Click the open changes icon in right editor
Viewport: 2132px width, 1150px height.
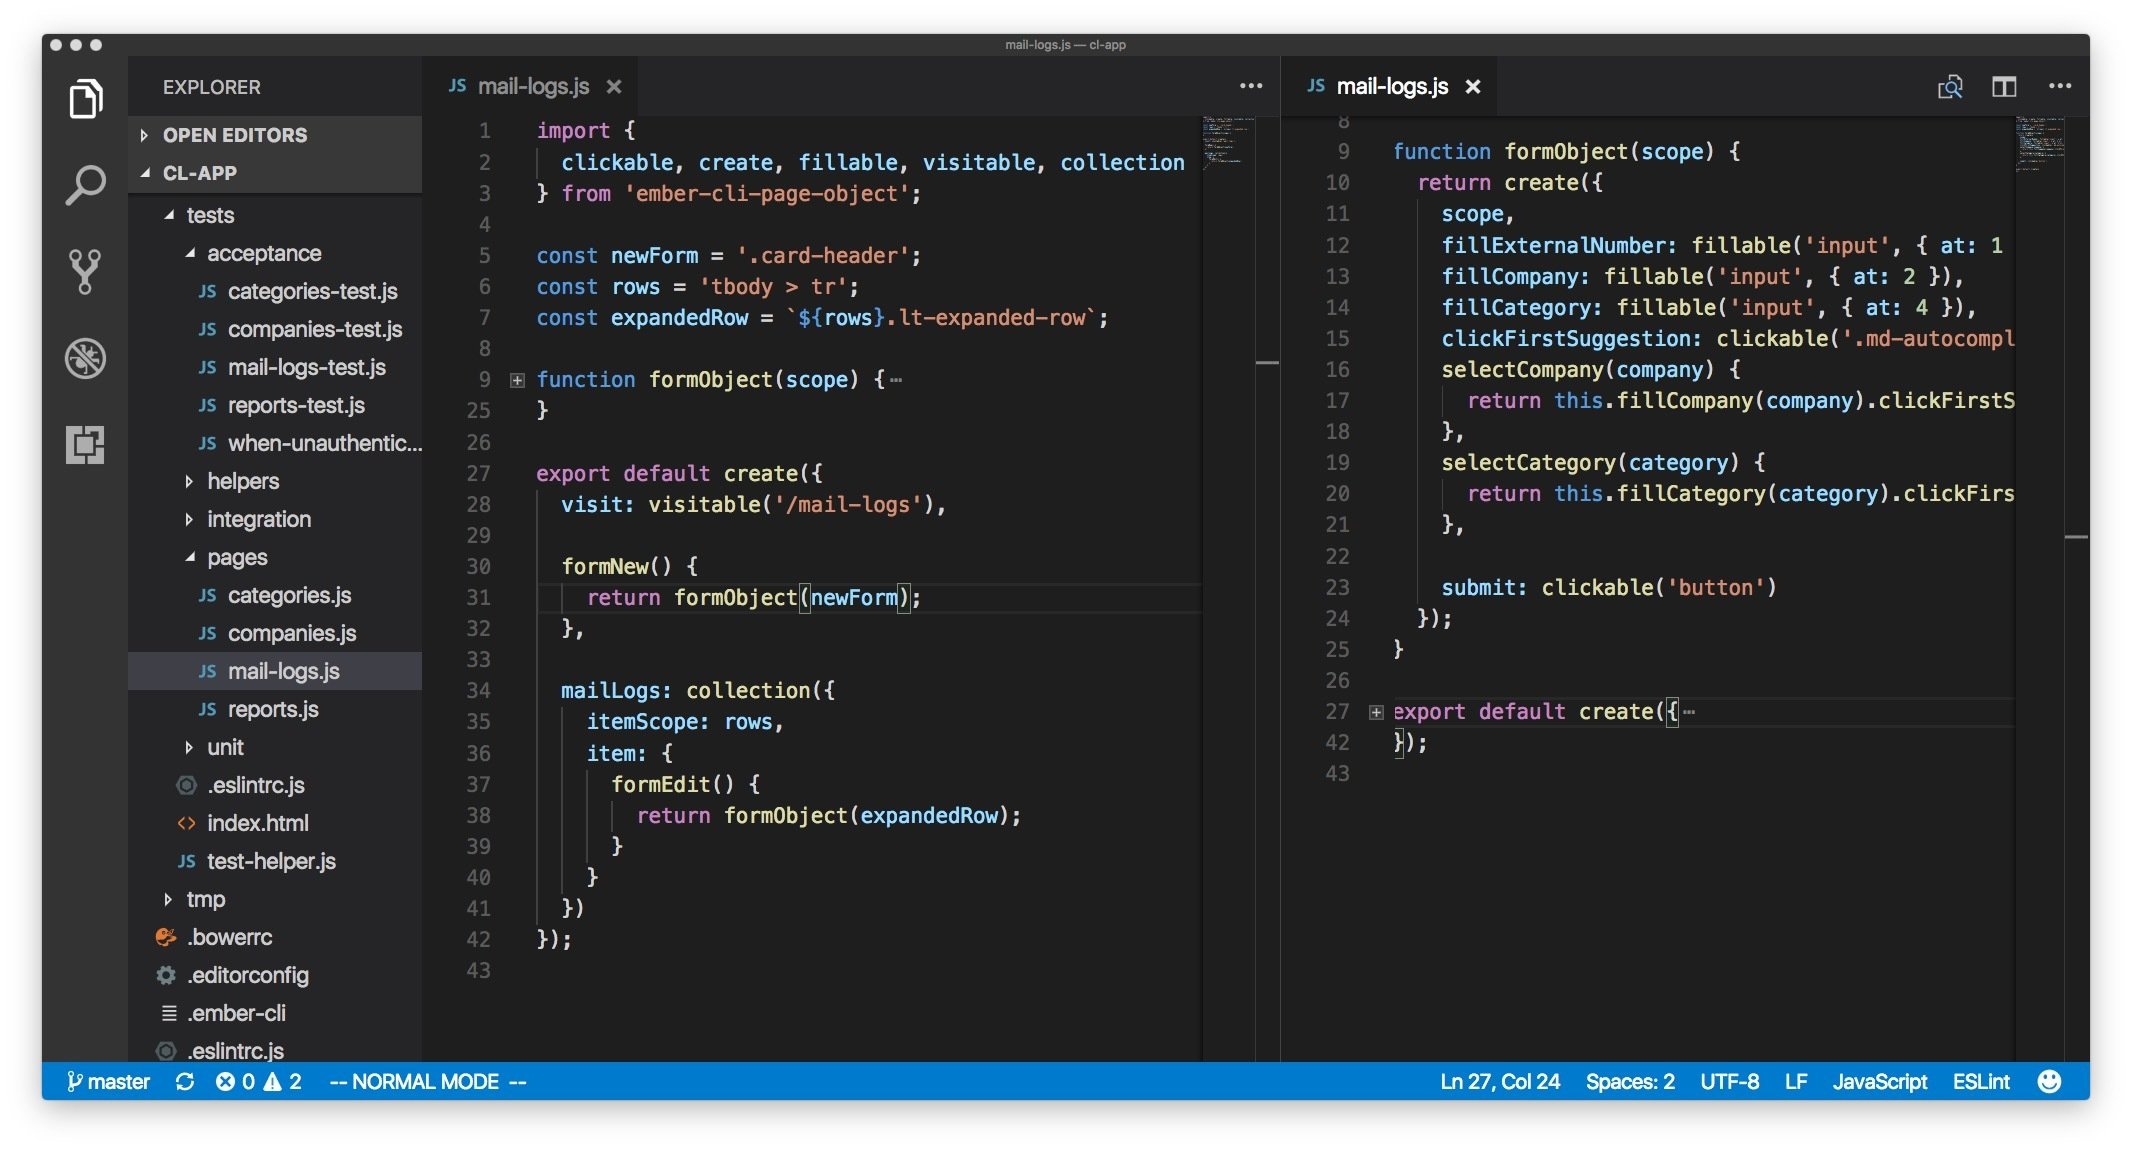click(1949, 87)
